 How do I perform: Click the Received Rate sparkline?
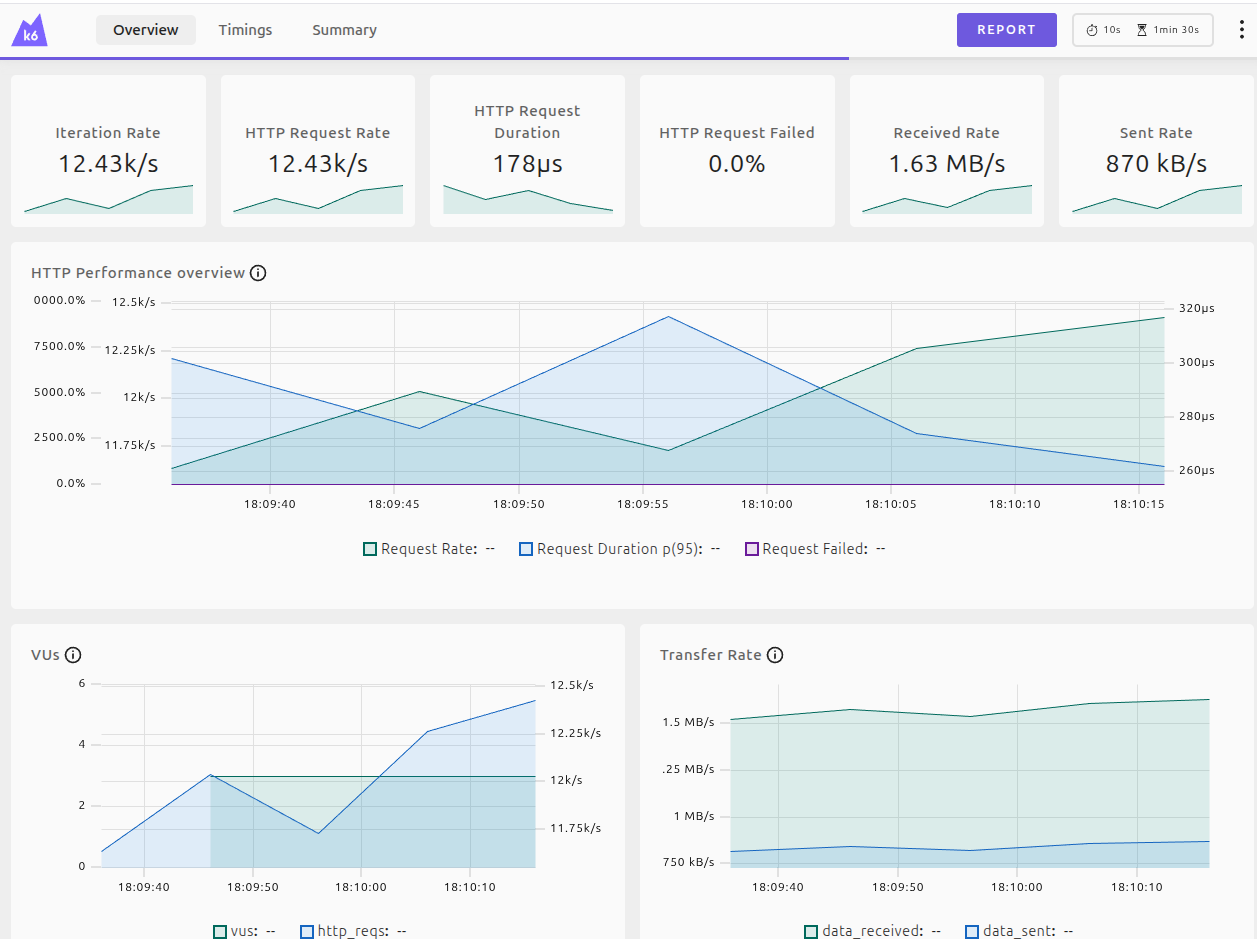coord(947,199)
